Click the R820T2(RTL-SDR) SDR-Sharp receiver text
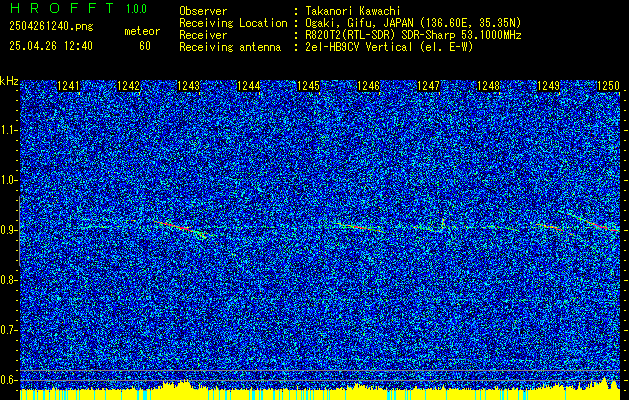 (413, 35)
